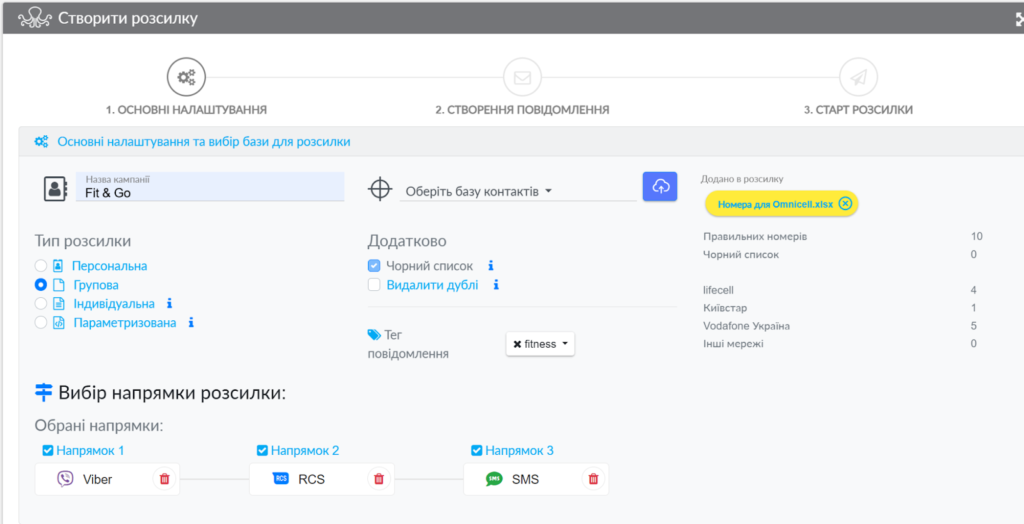1024x524 pixels.
Task: Enable Видалити дублі checkbox
Action: [x=374, y=285]
